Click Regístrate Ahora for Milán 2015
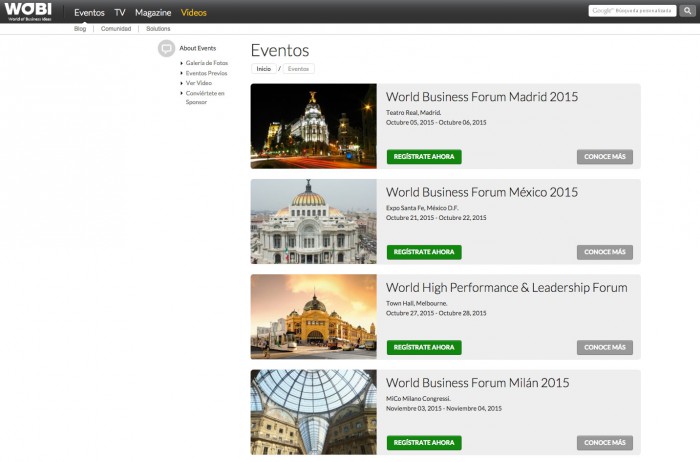 (424, 443)
